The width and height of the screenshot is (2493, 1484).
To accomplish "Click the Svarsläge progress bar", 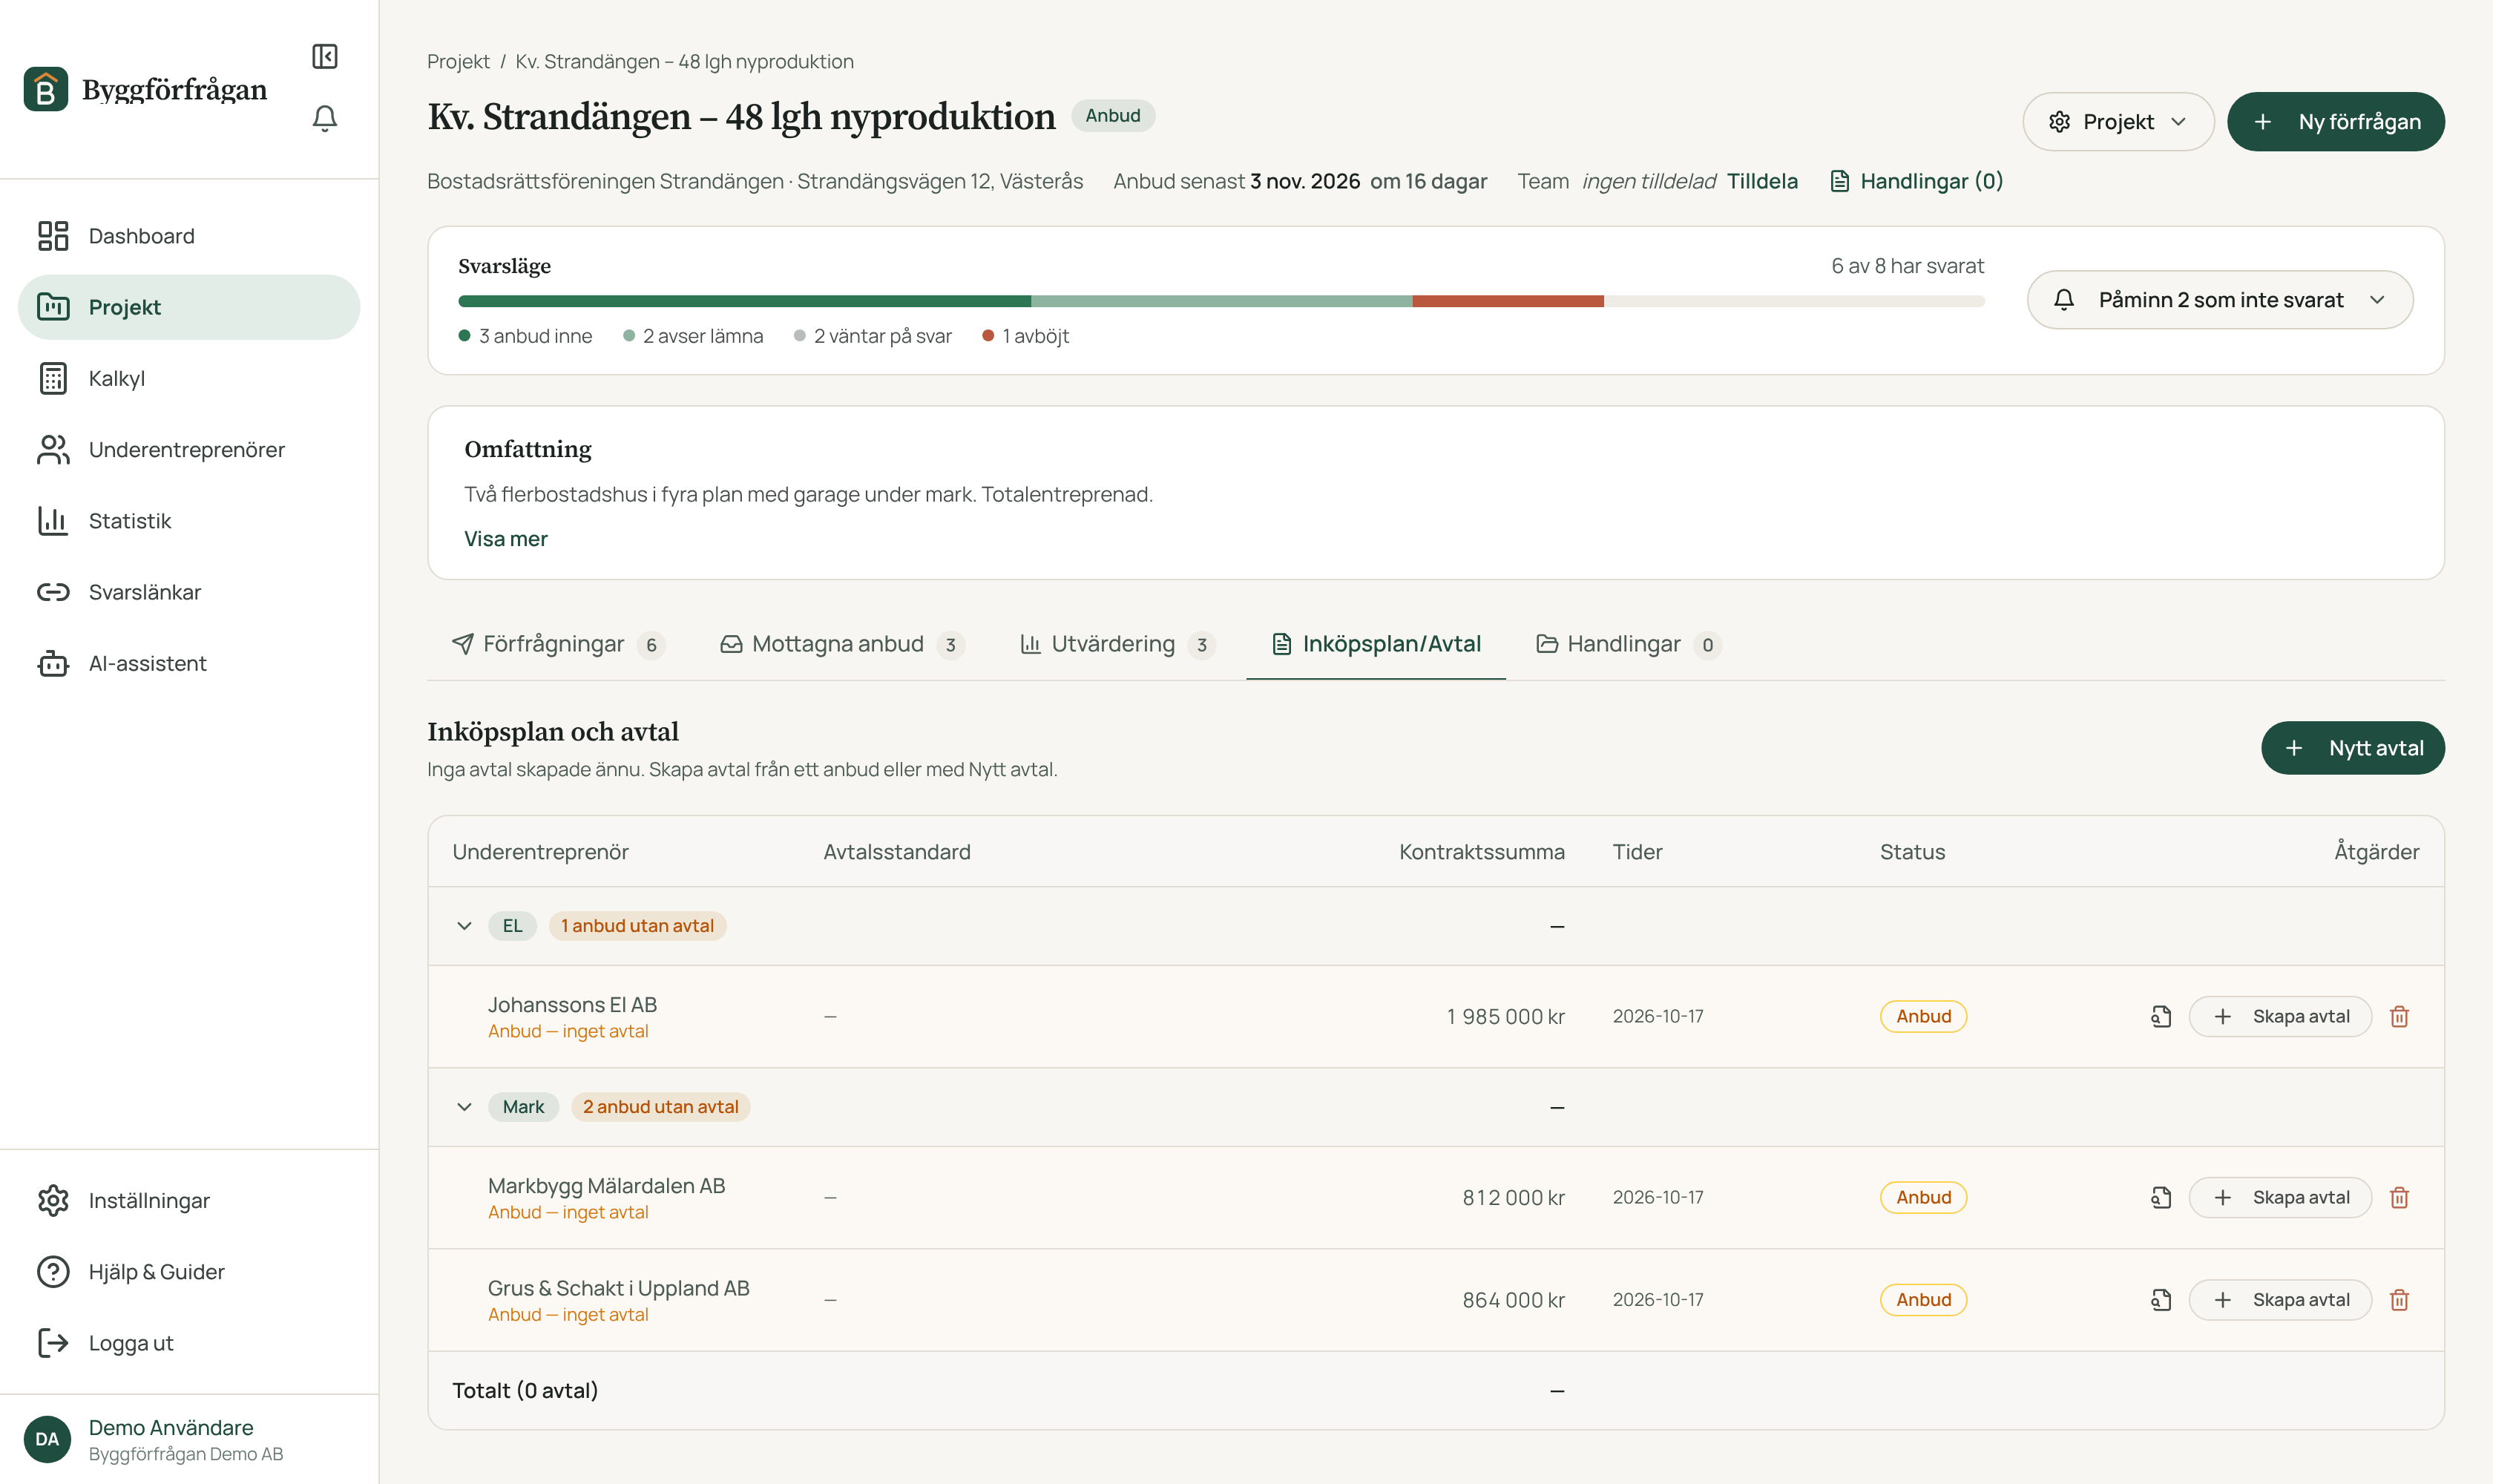I will point(1221,301).
